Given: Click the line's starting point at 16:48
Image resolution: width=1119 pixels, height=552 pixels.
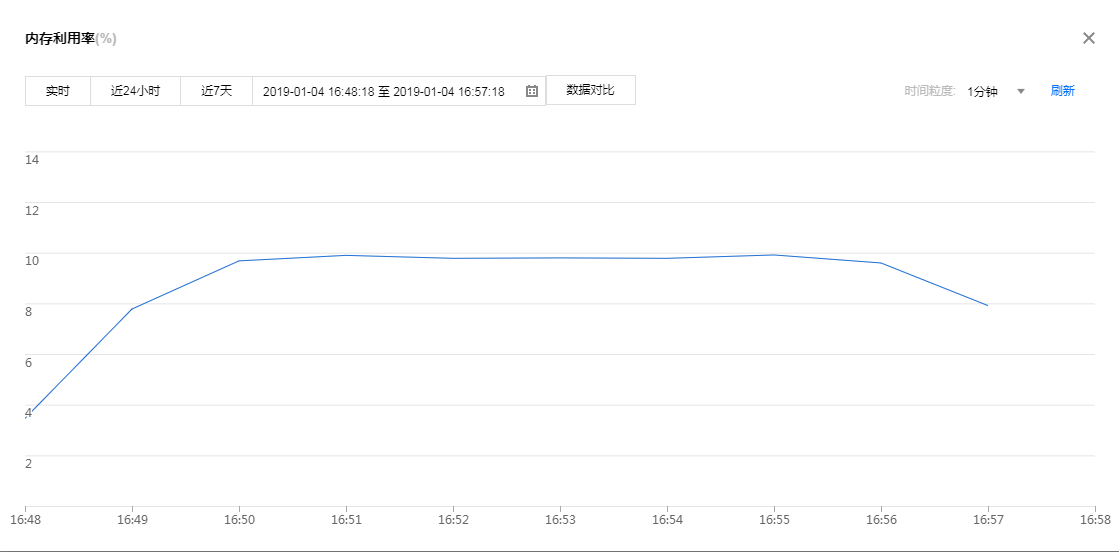Looking at the screenshot, I should 26,414.
